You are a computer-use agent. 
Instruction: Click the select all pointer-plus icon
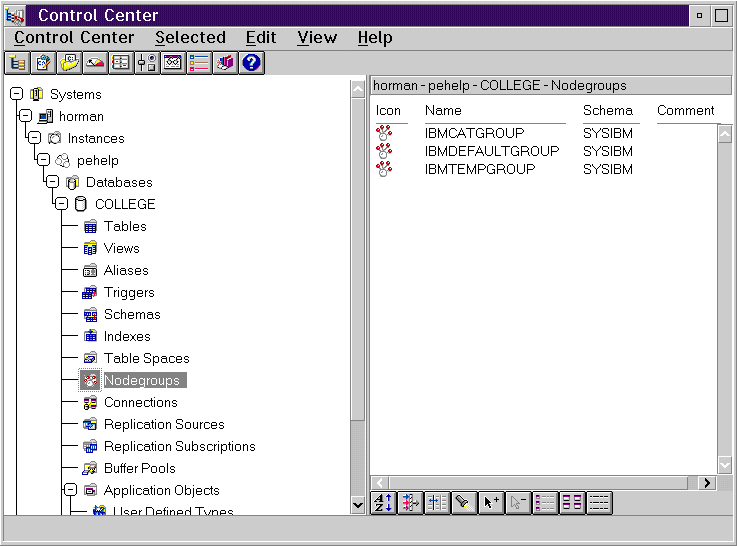[x=491, y=503]
